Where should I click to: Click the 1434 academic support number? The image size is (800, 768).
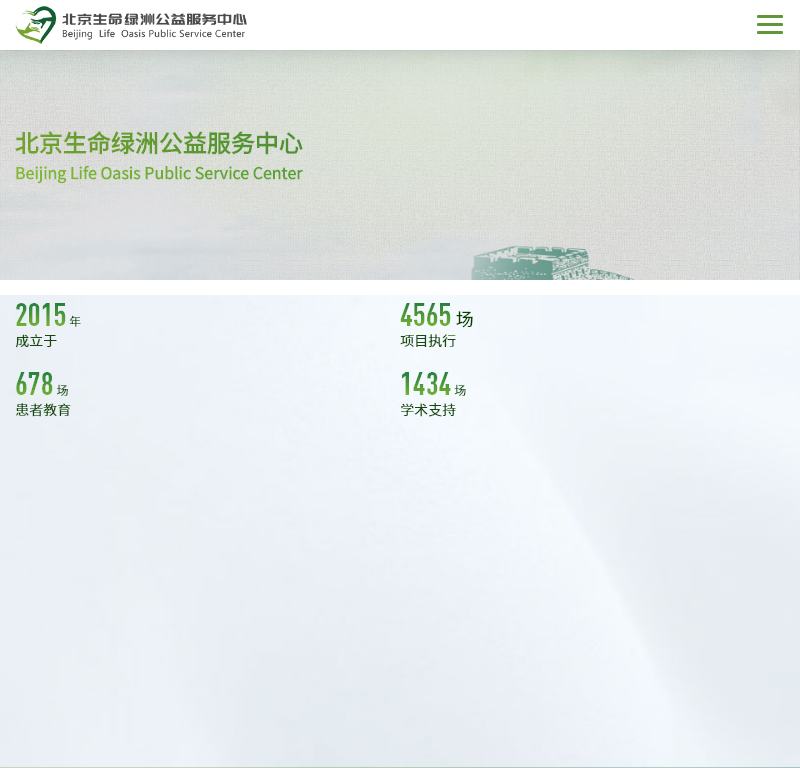coord(426,384)
